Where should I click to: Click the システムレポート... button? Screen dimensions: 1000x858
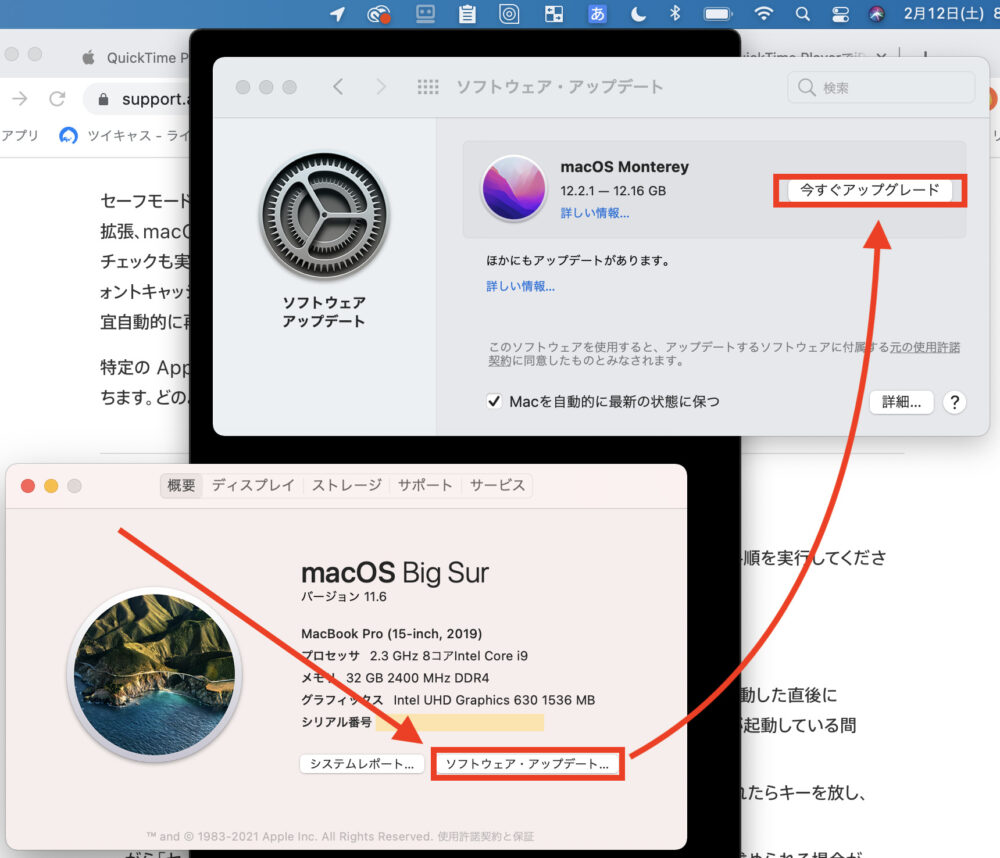tap(362, 764)
